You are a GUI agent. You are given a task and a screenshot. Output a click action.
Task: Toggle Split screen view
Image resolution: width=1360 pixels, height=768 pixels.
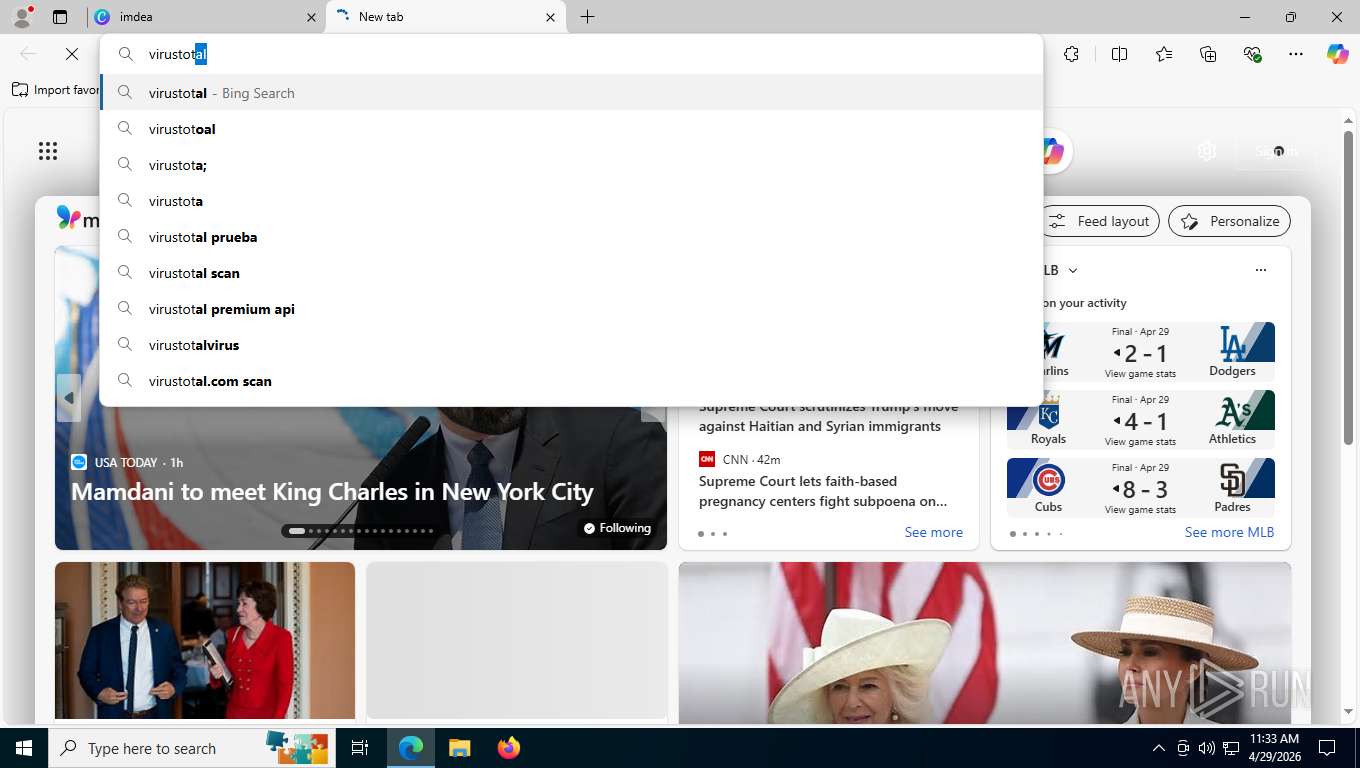click(x=1119, y=54)
